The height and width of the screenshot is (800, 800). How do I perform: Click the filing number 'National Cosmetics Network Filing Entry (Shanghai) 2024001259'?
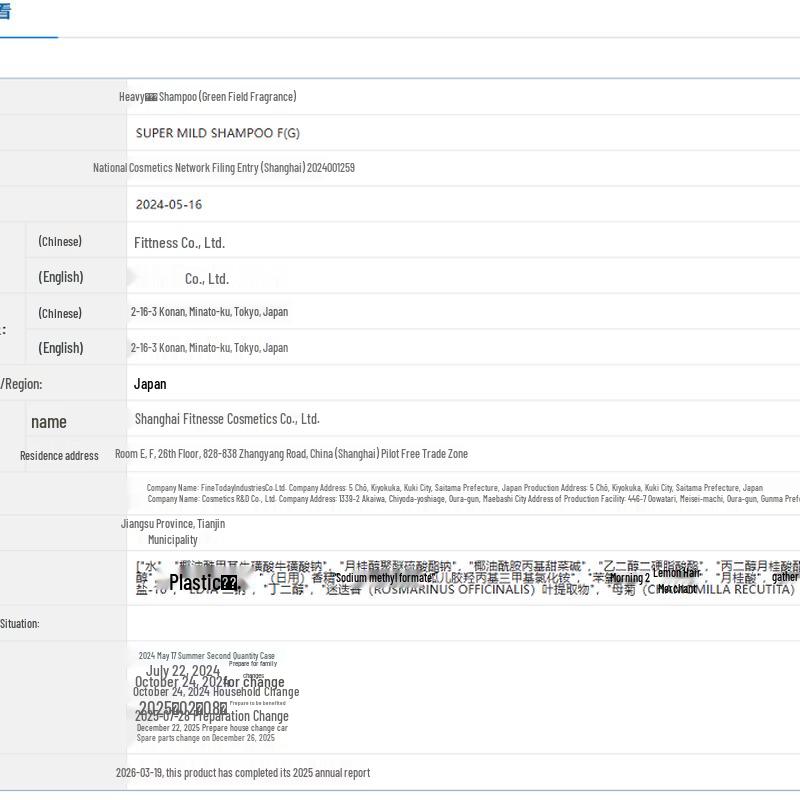coord(224,168)
